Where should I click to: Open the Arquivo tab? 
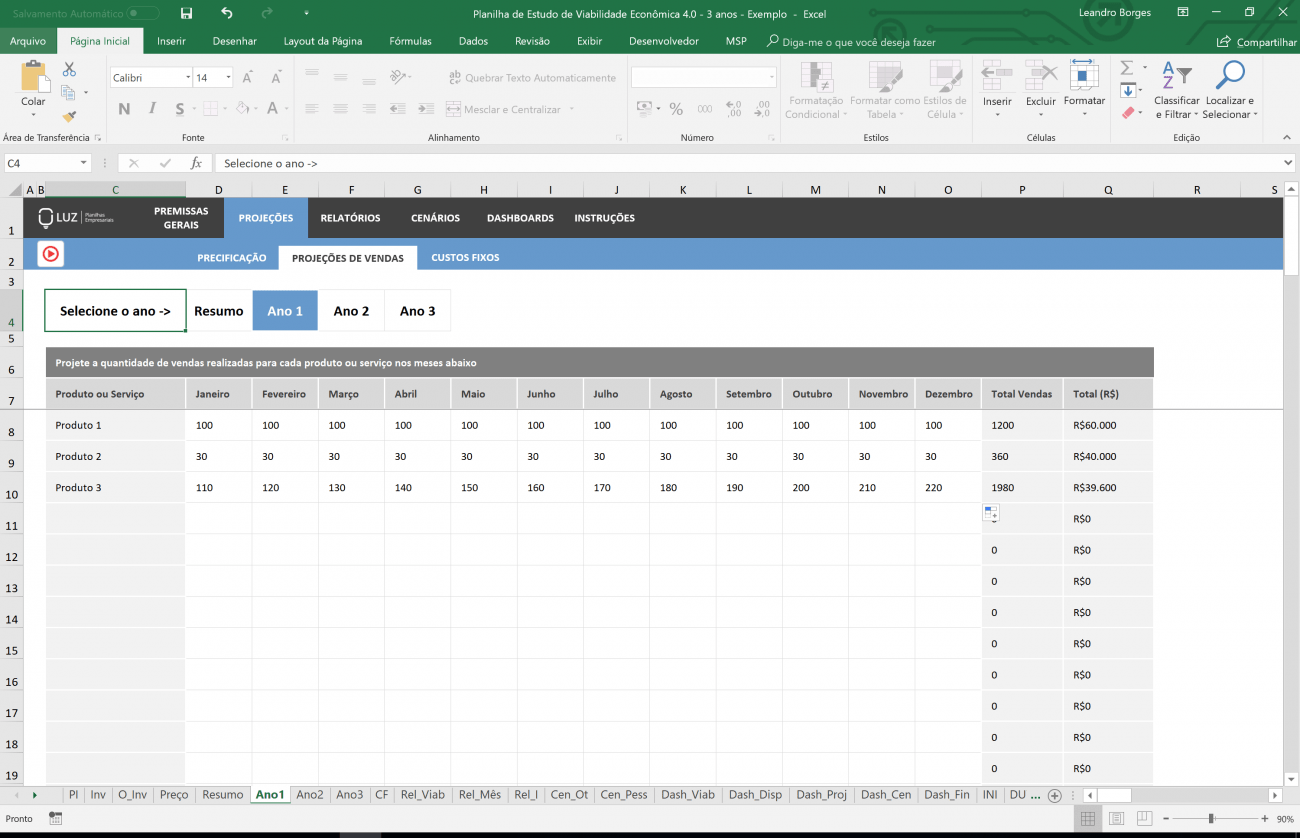coord(28,41)
